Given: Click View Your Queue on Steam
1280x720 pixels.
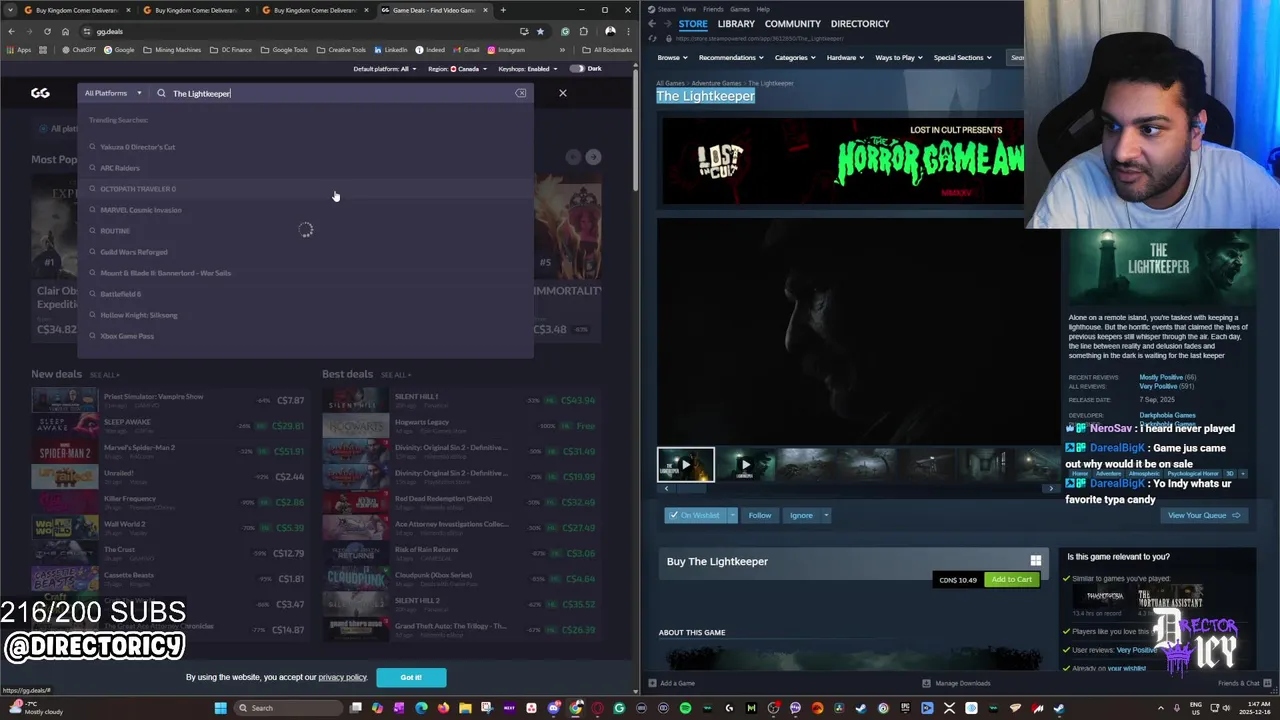Looking at the screenshot, I should (x=1204, y=515).
